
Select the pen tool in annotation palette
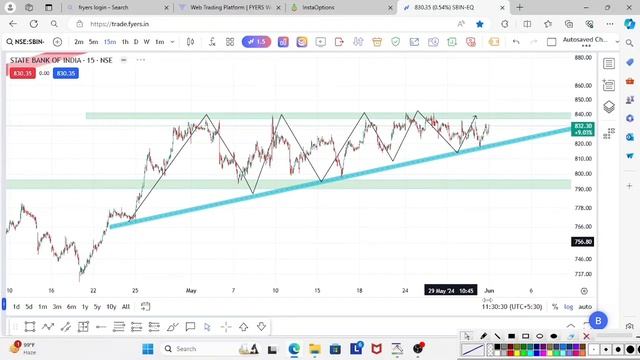[483, 336]
